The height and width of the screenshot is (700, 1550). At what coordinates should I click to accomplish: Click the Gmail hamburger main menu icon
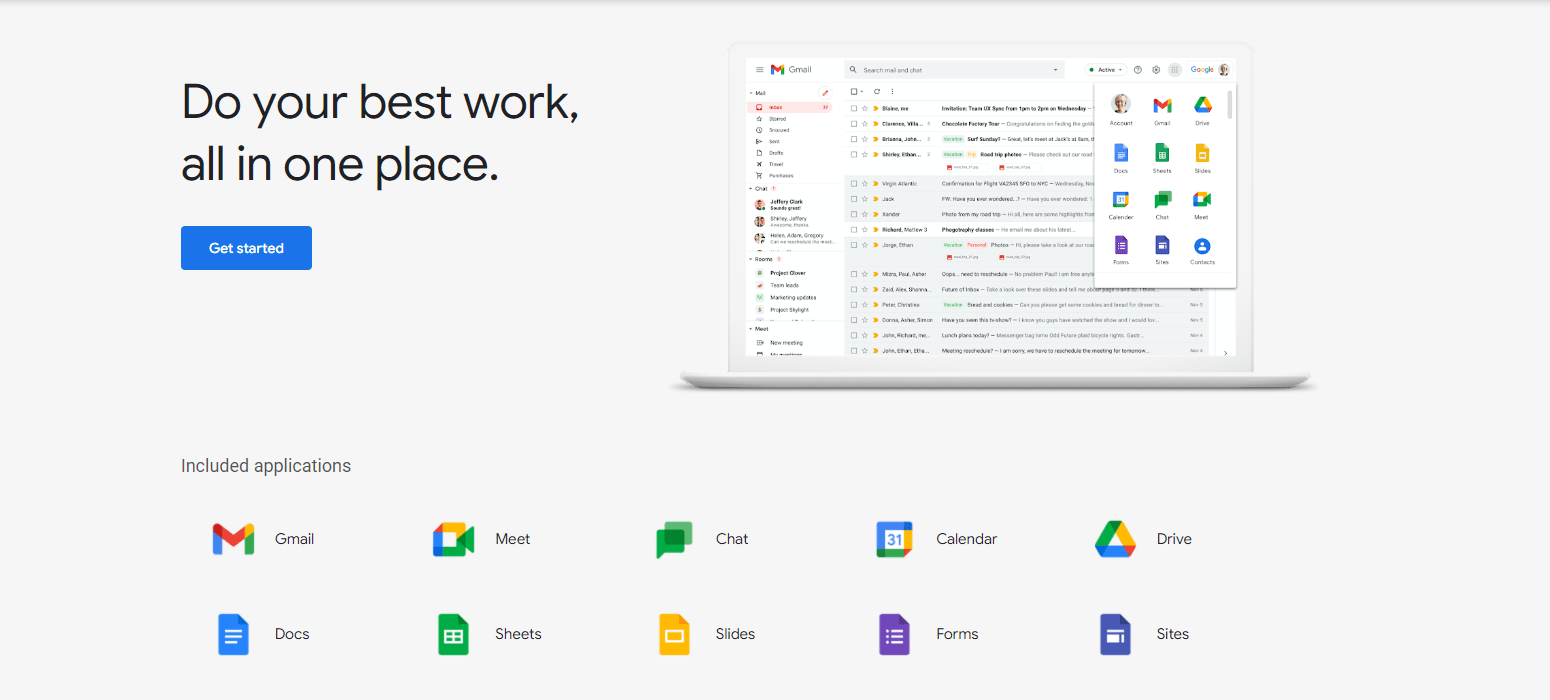click(x=760, y=70)
